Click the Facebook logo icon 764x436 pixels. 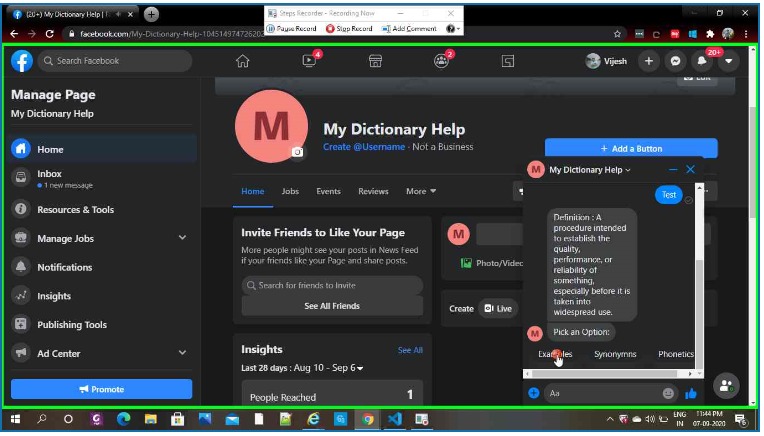(21, 61)
